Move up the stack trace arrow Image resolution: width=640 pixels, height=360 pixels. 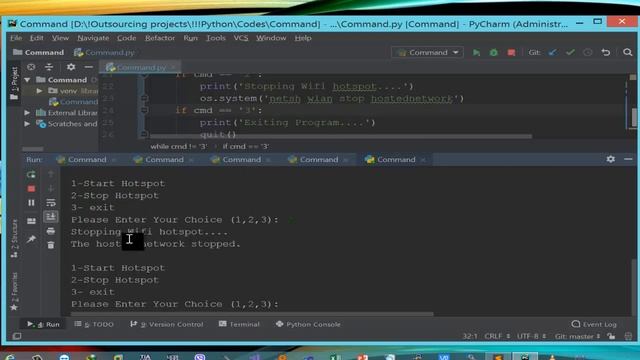point(51,174)
